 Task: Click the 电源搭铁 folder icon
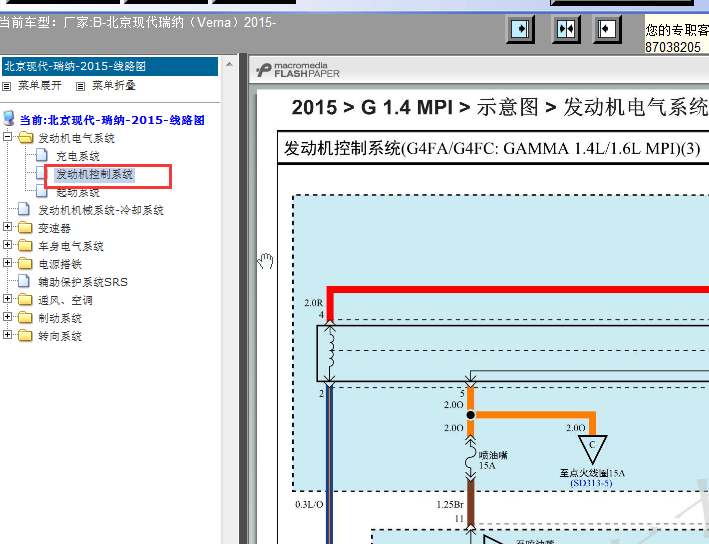pyautogui.click(x=25, y=264)
